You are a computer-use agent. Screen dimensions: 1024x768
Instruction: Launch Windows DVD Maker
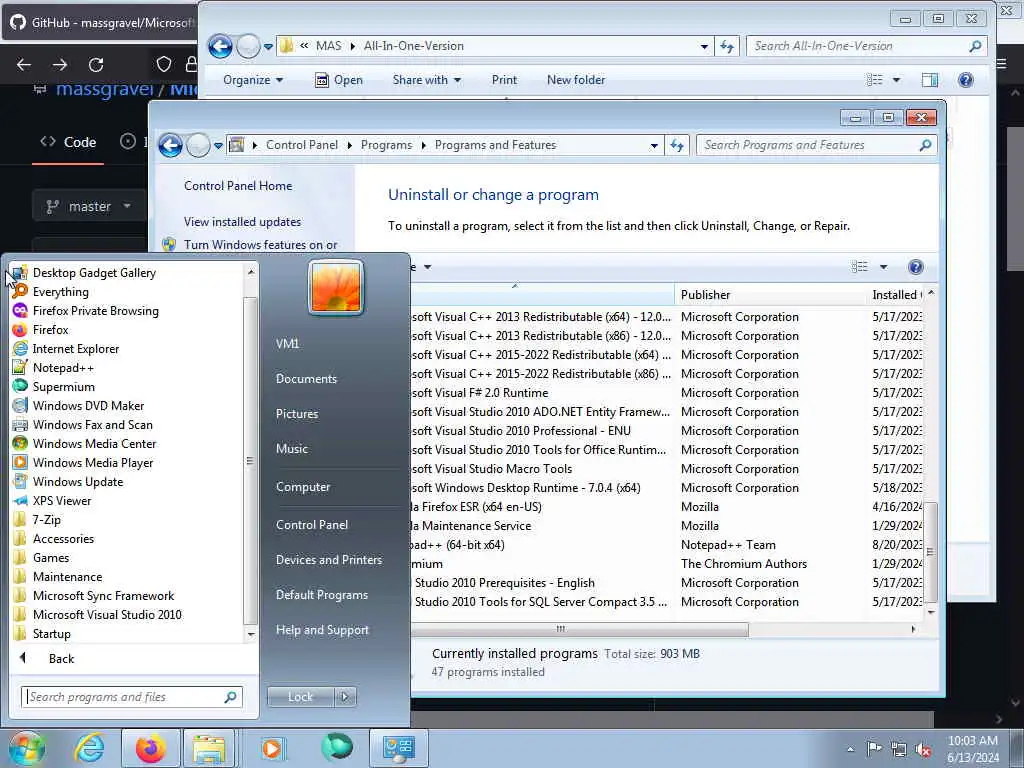[88, 406]
